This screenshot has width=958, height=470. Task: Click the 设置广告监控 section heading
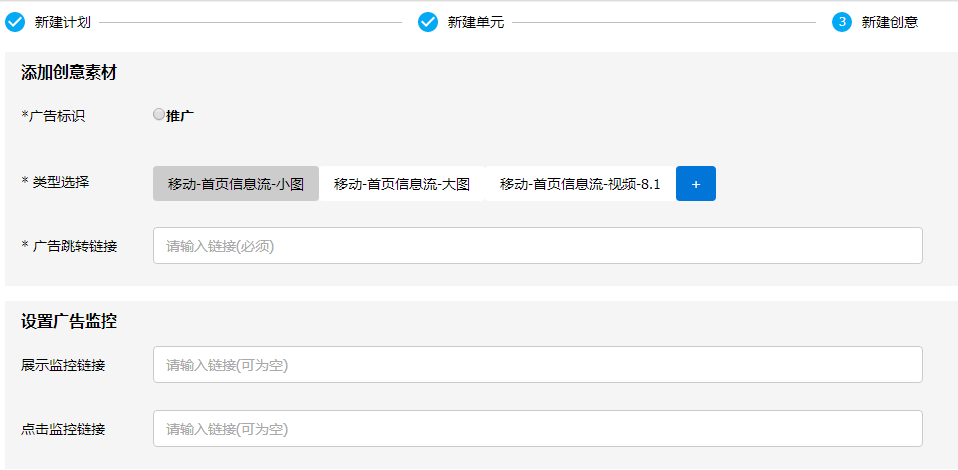[68, 321]
